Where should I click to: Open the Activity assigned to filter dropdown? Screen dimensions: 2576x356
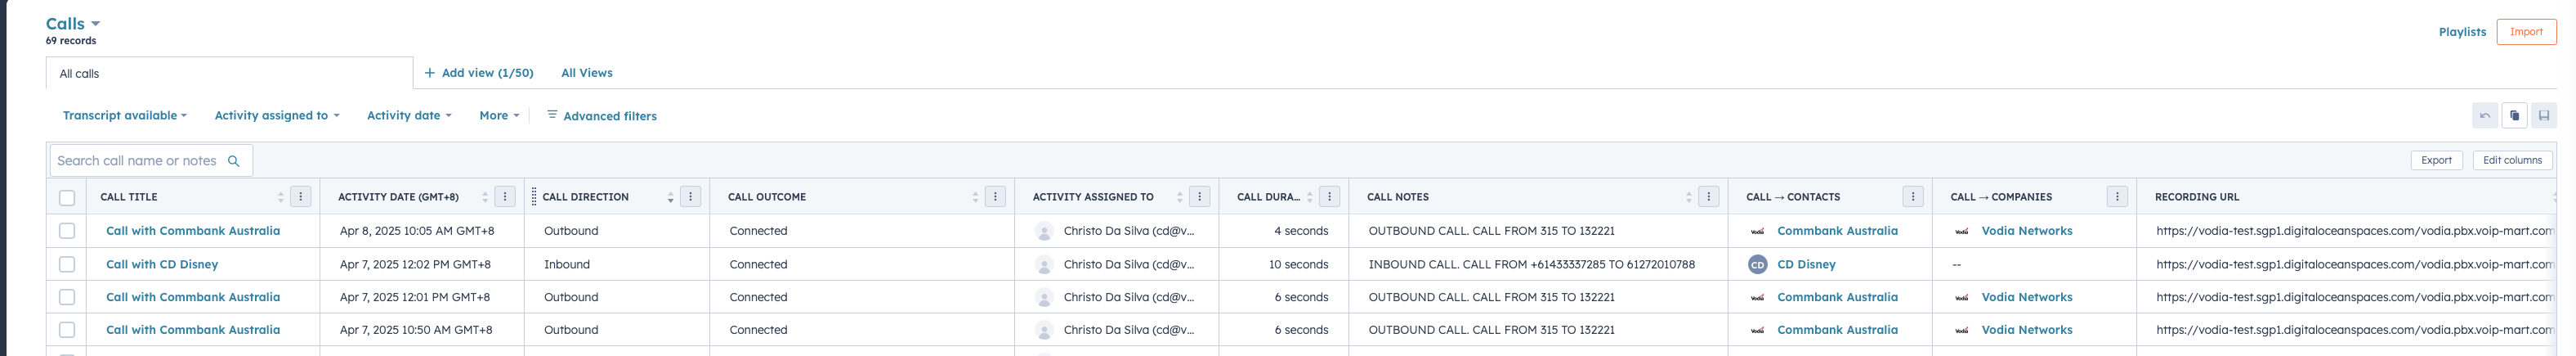point(277,116)
